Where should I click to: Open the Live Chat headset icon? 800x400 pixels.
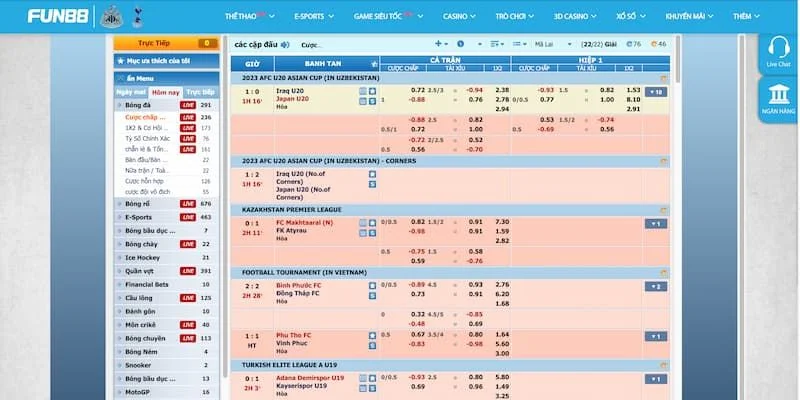(x=778, y=52)
